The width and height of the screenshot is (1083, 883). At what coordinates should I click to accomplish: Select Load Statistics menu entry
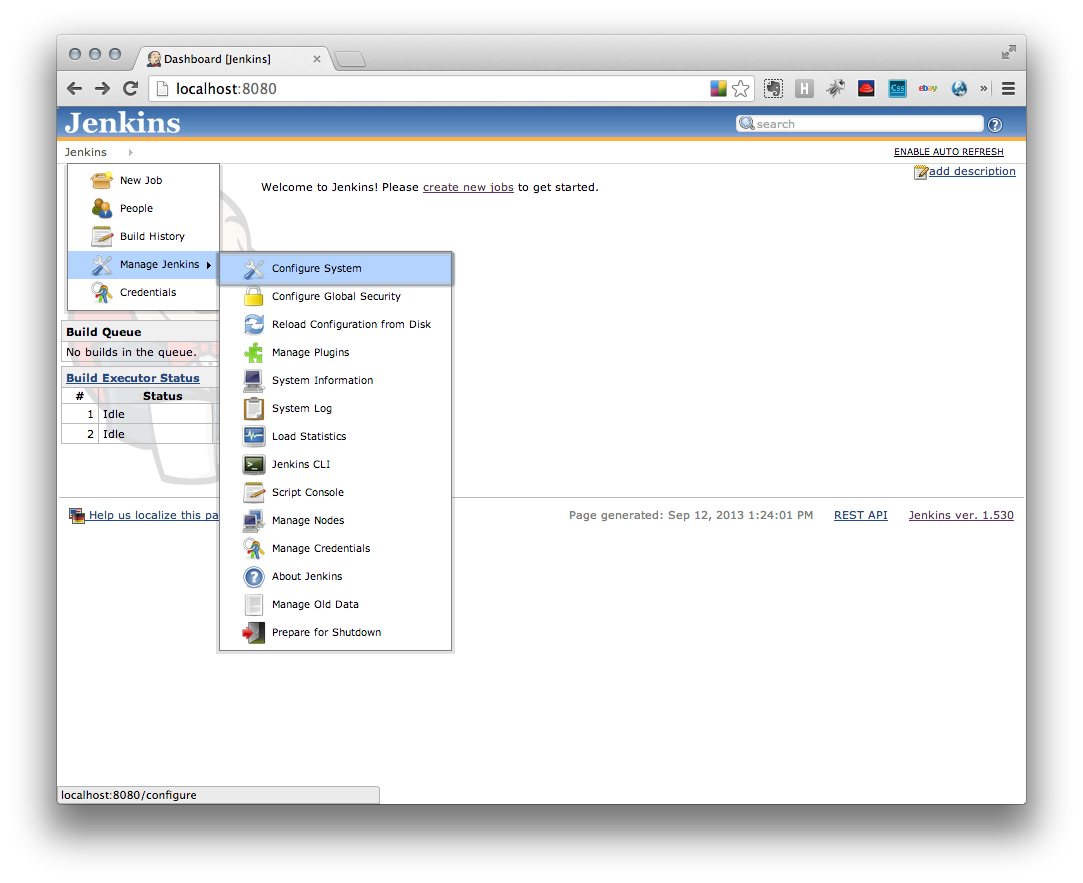[336, 437]
